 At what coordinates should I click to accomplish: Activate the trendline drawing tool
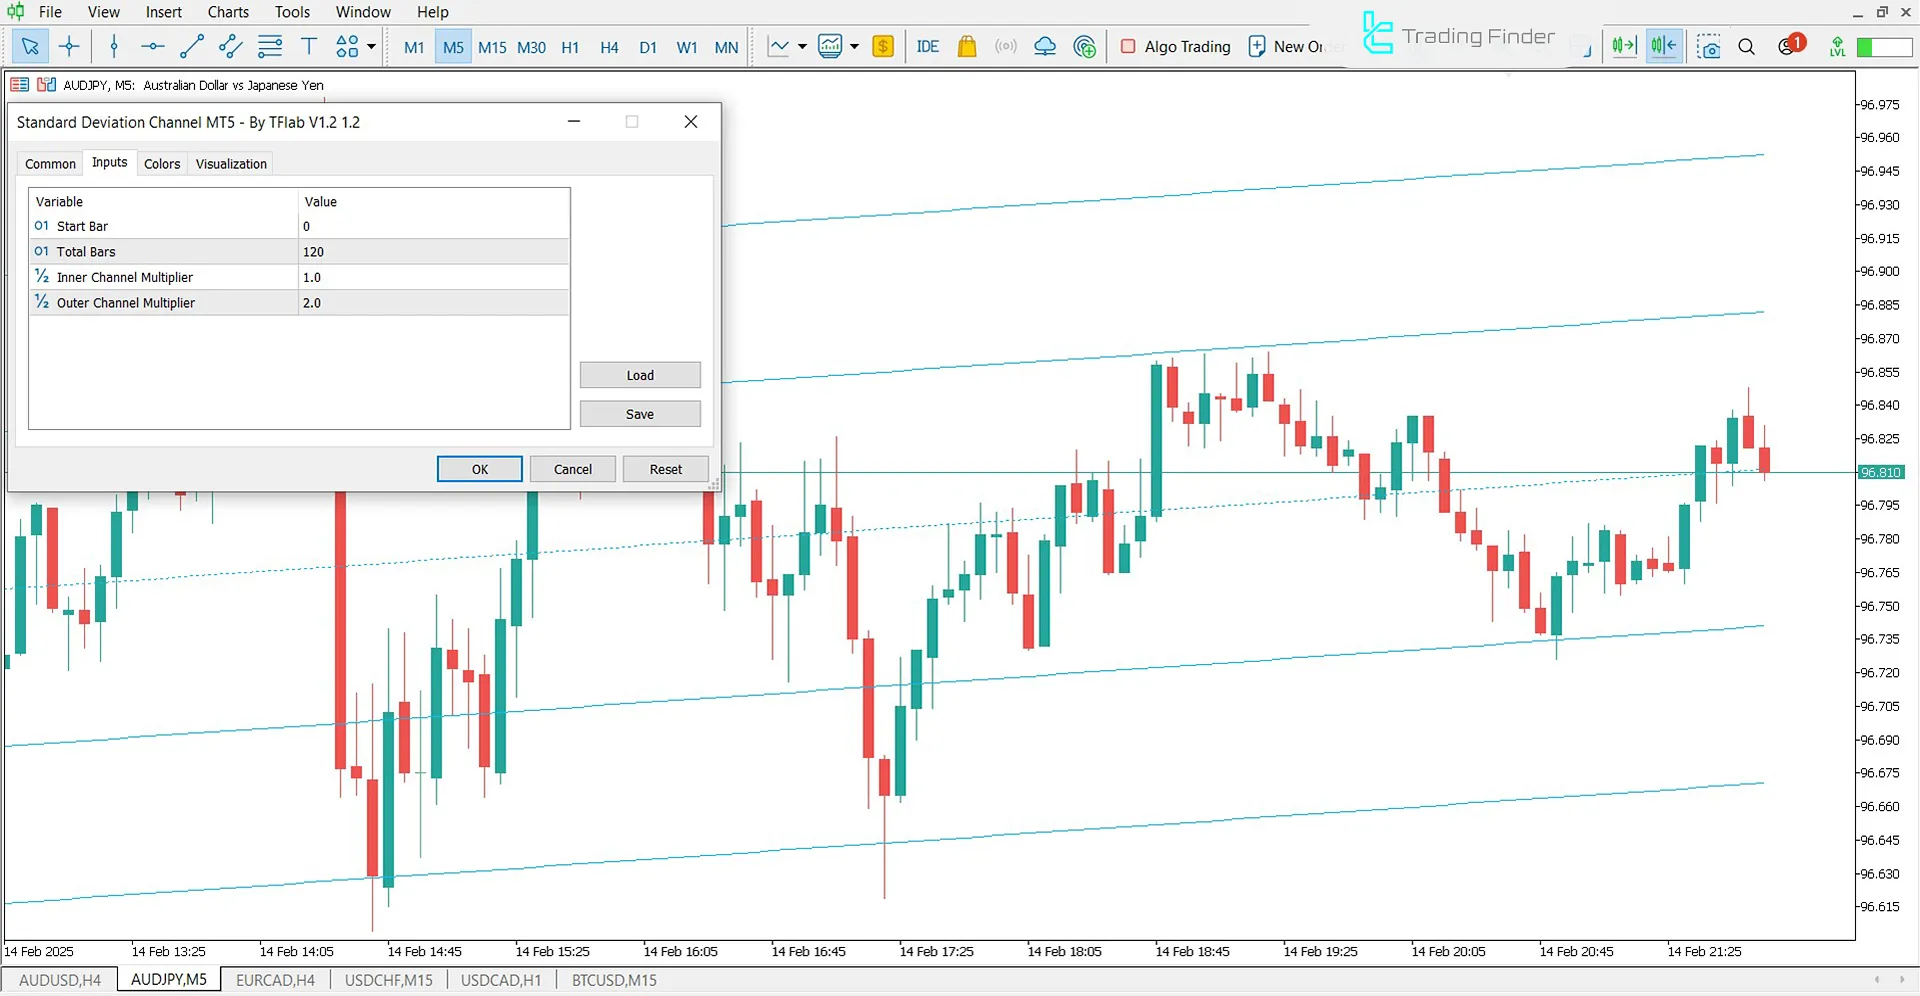(x=191, y=46)
